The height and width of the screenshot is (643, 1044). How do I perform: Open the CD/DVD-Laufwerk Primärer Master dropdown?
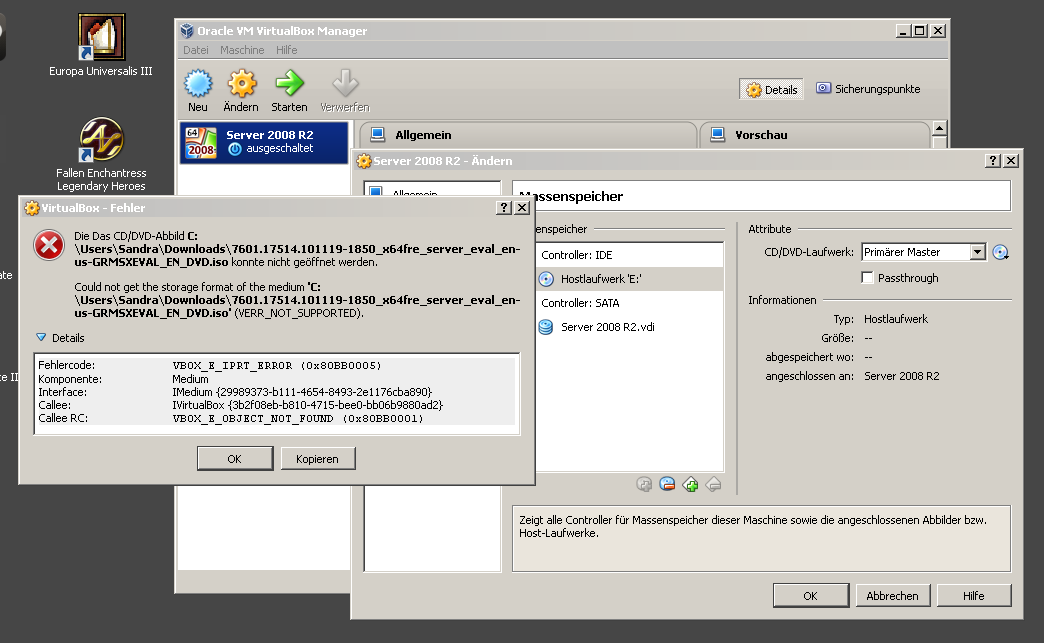923,252
